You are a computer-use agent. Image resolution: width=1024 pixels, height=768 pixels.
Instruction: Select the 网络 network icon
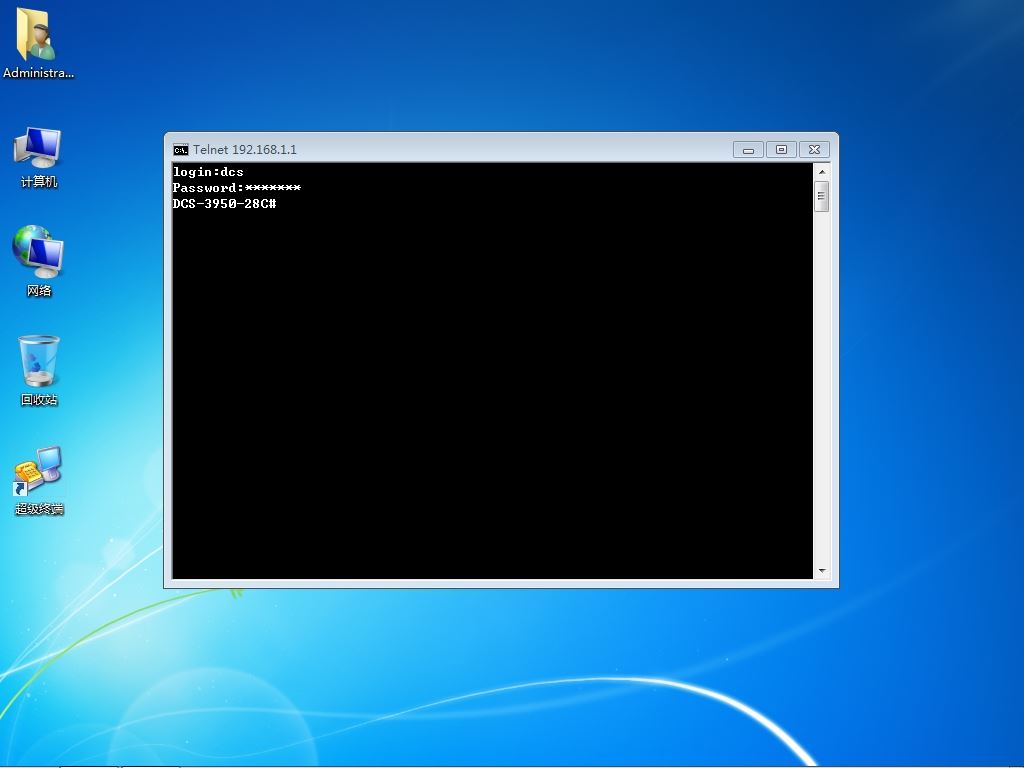pos(38,251)
